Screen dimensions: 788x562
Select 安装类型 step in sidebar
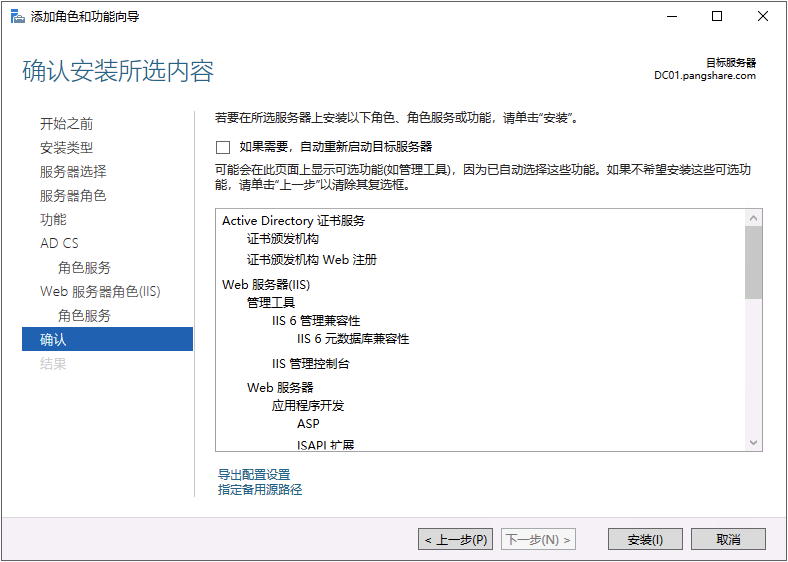coord(67,148)
